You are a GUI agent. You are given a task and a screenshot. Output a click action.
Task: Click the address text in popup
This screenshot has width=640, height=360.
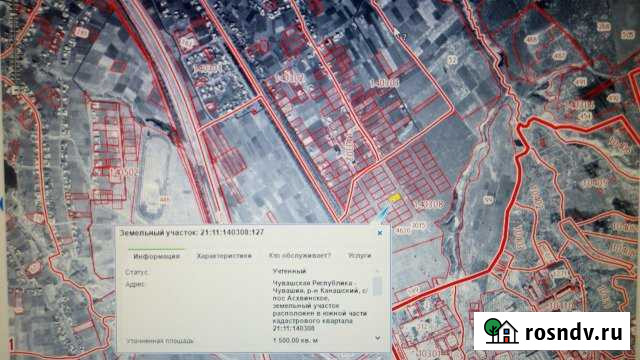tap(320, 305)
